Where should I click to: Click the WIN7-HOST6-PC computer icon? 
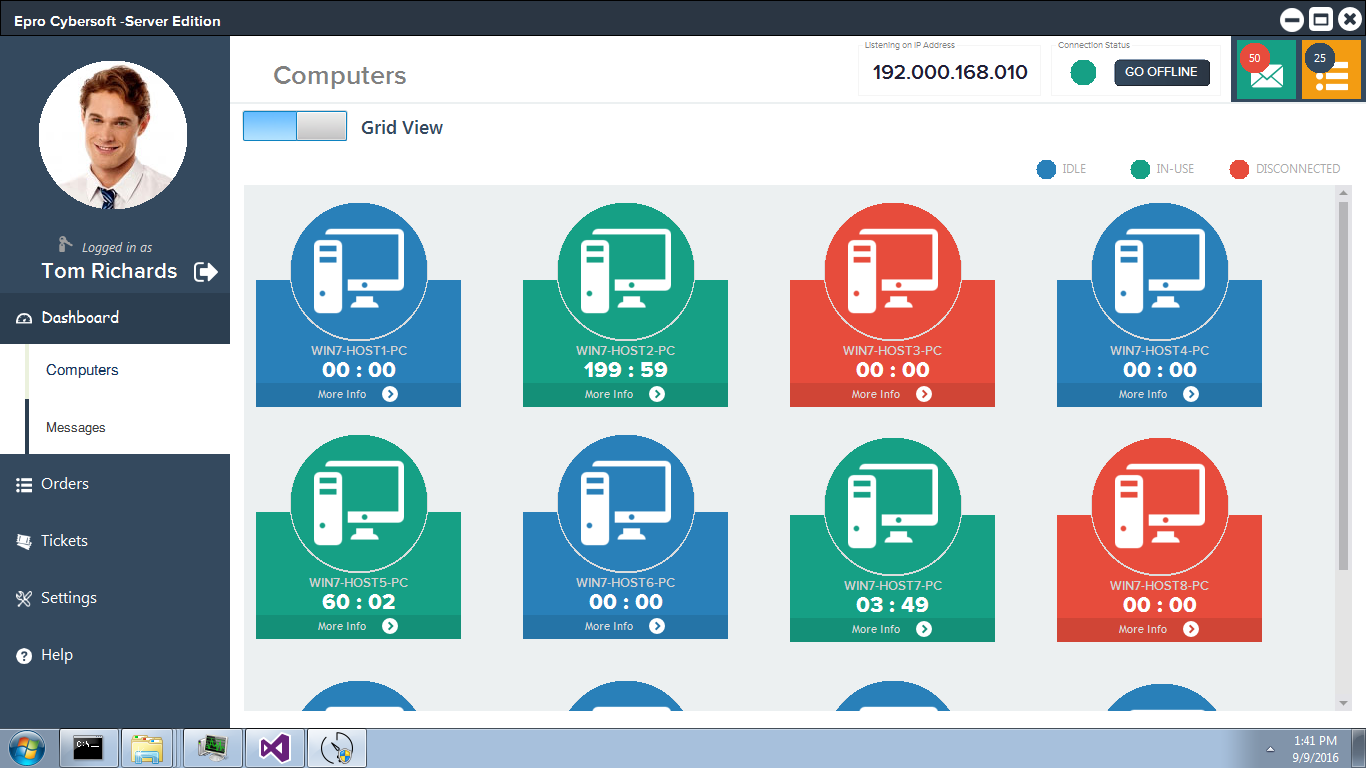pos(626,504)
